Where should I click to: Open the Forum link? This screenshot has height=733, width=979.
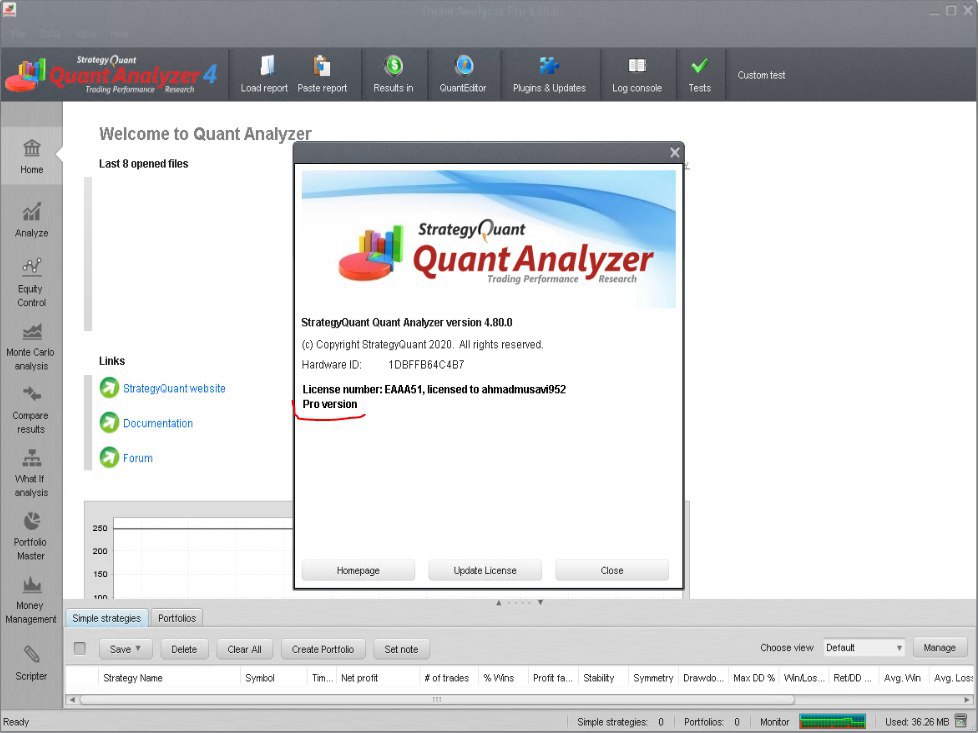[x=138, y=458]
